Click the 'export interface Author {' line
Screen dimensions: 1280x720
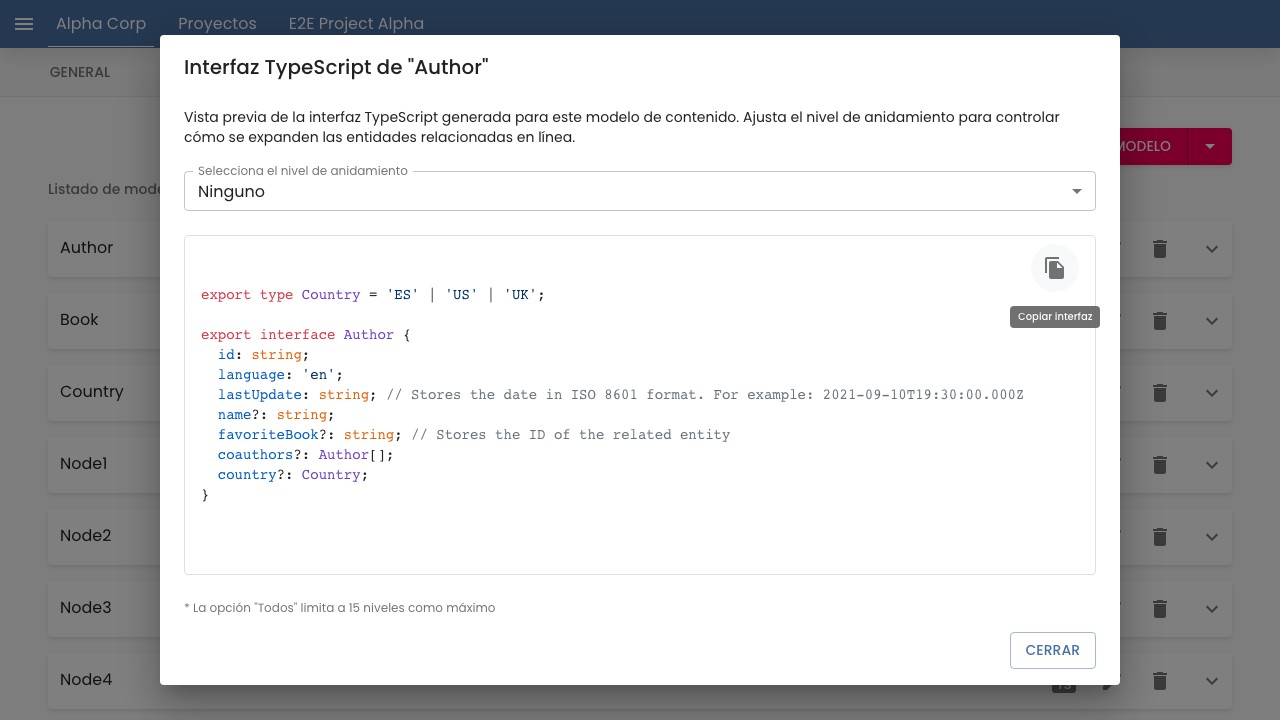[306, 335]
